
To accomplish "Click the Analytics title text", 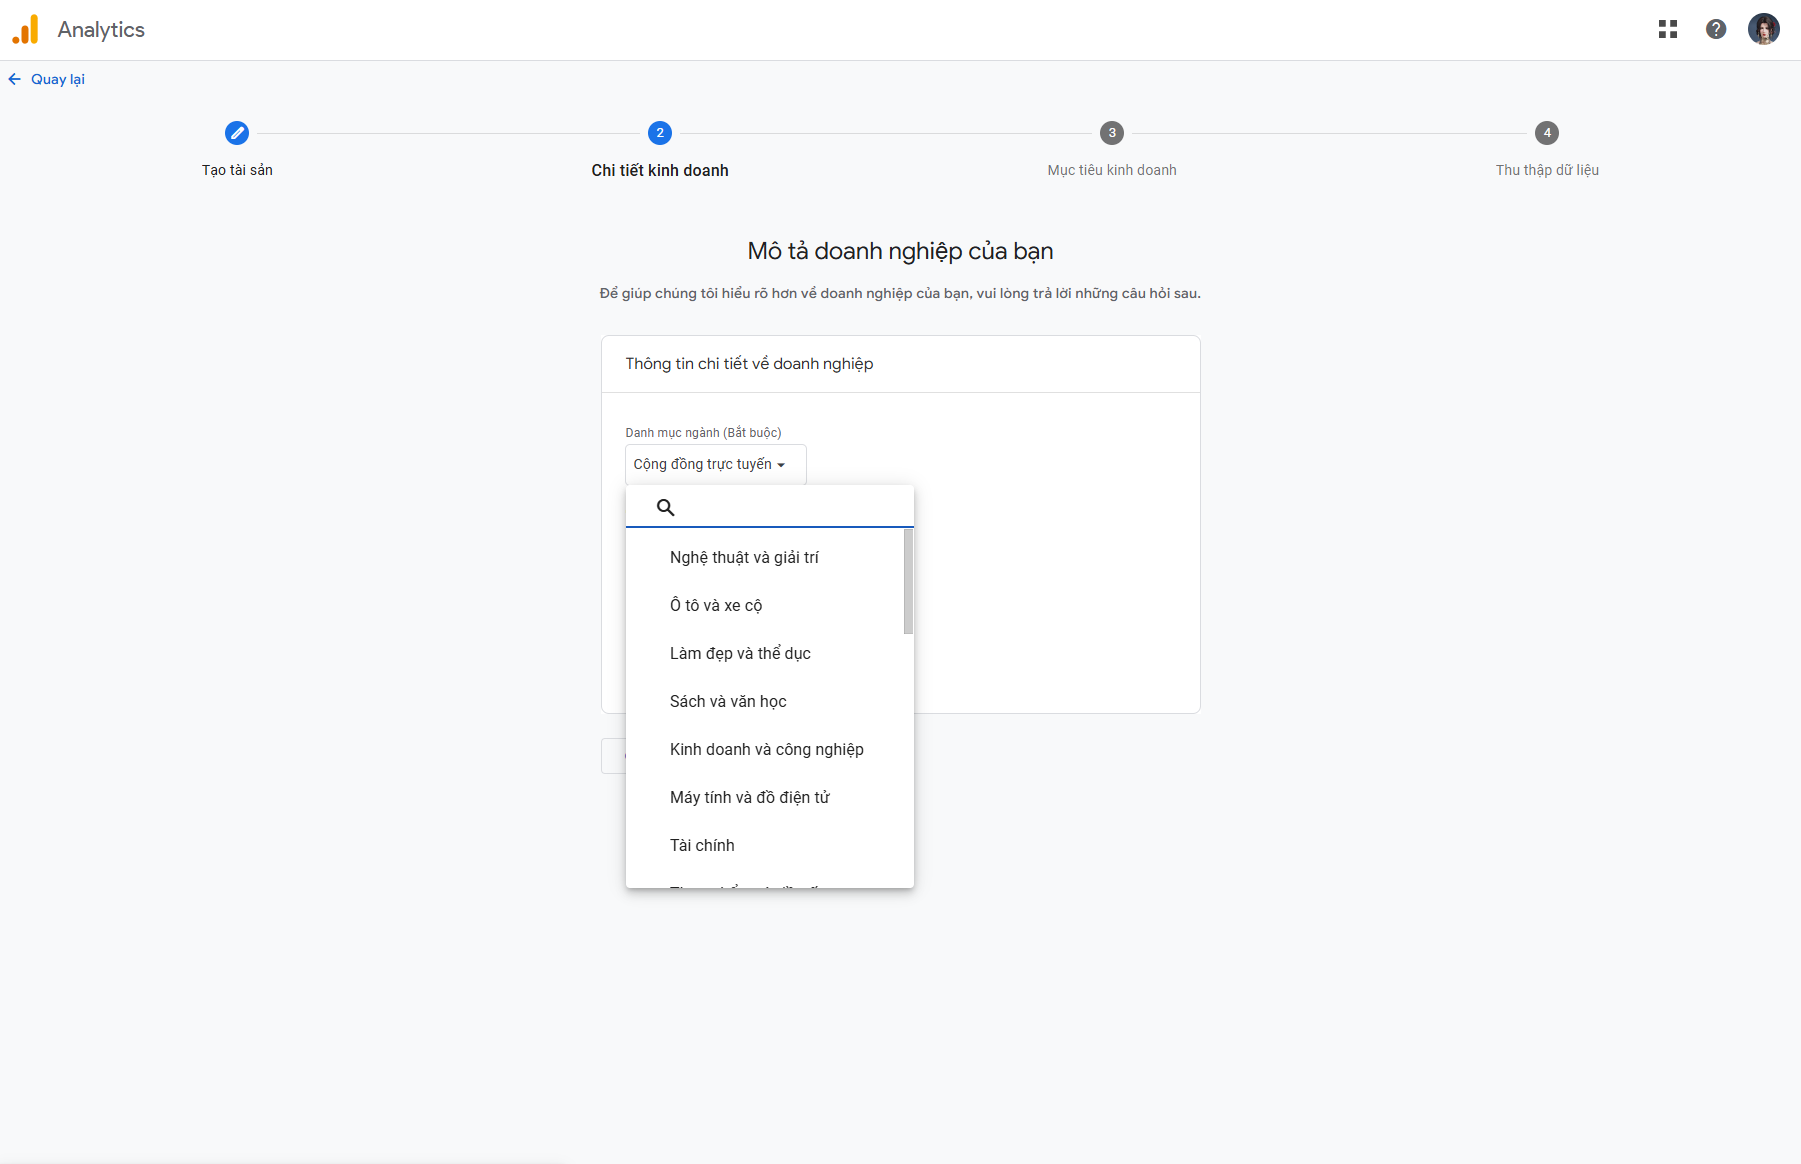I will coord(101,30).
